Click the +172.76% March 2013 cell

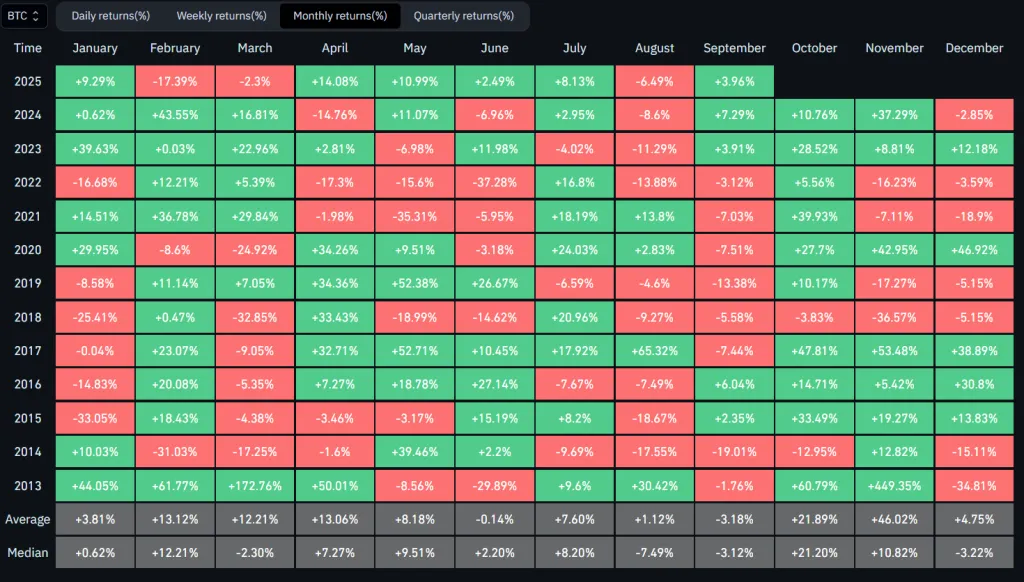(x=255, y=487)
